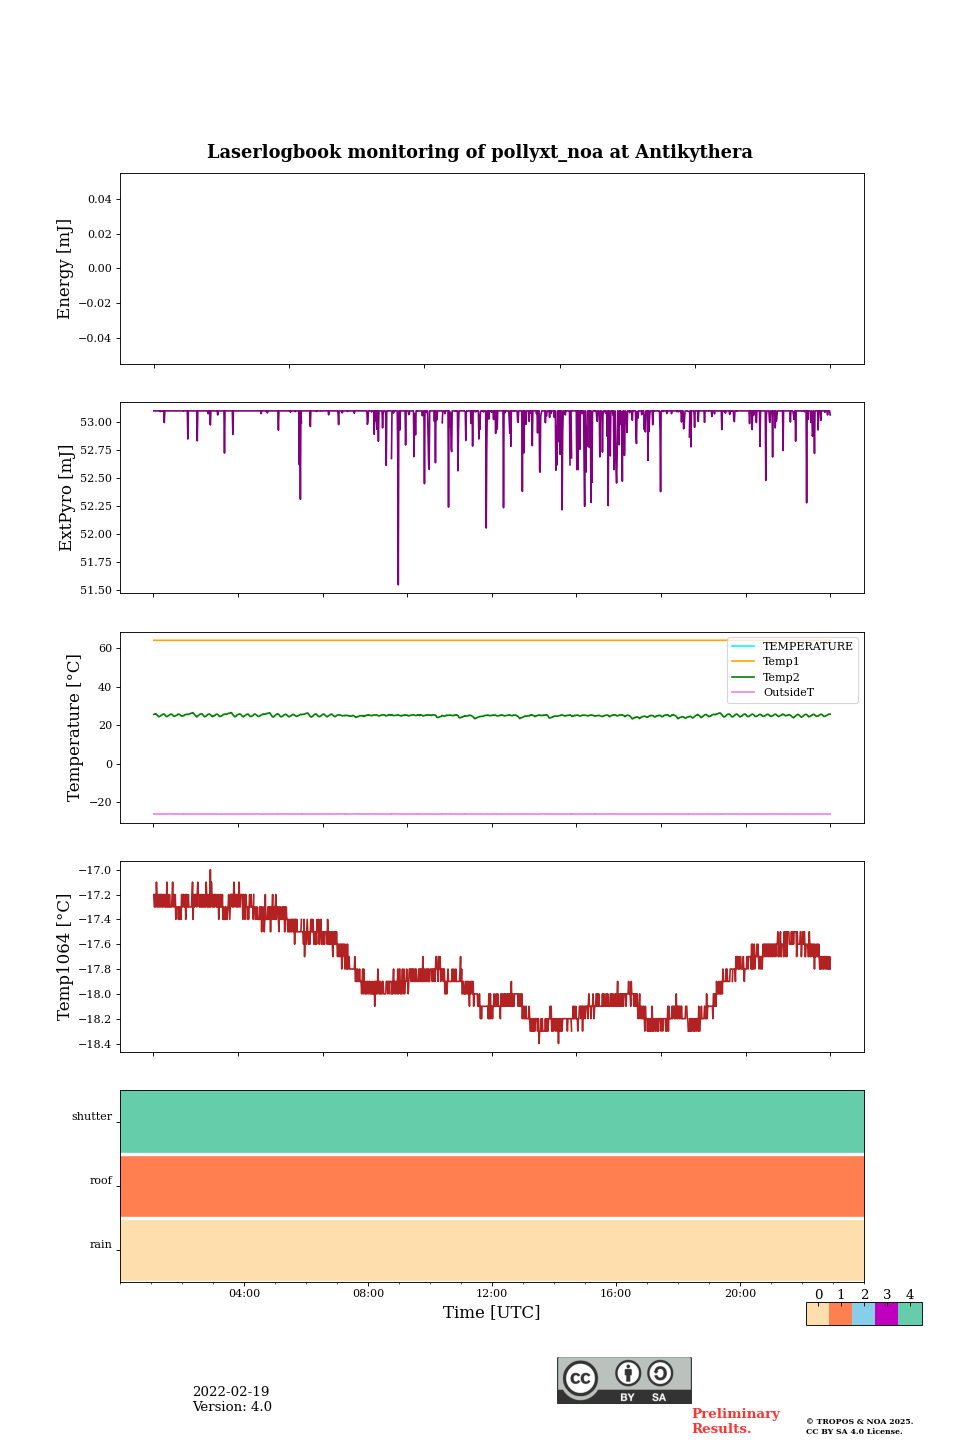Click the orange roof status band

(x=492, y=1186)
